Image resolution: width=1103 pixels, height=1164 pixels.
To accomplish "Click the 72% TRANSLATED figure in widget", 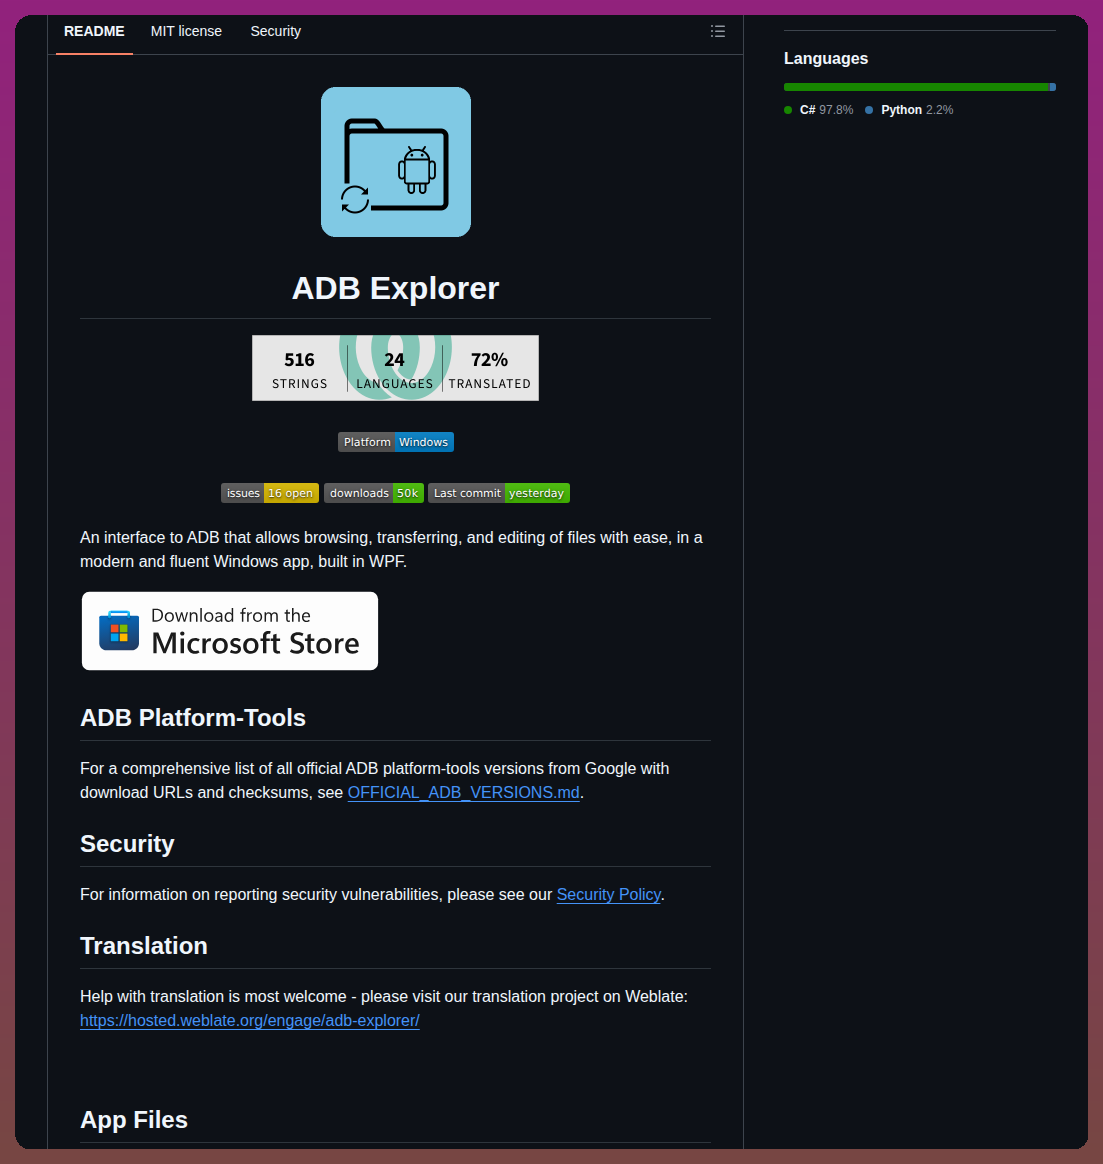I will 490,370.
